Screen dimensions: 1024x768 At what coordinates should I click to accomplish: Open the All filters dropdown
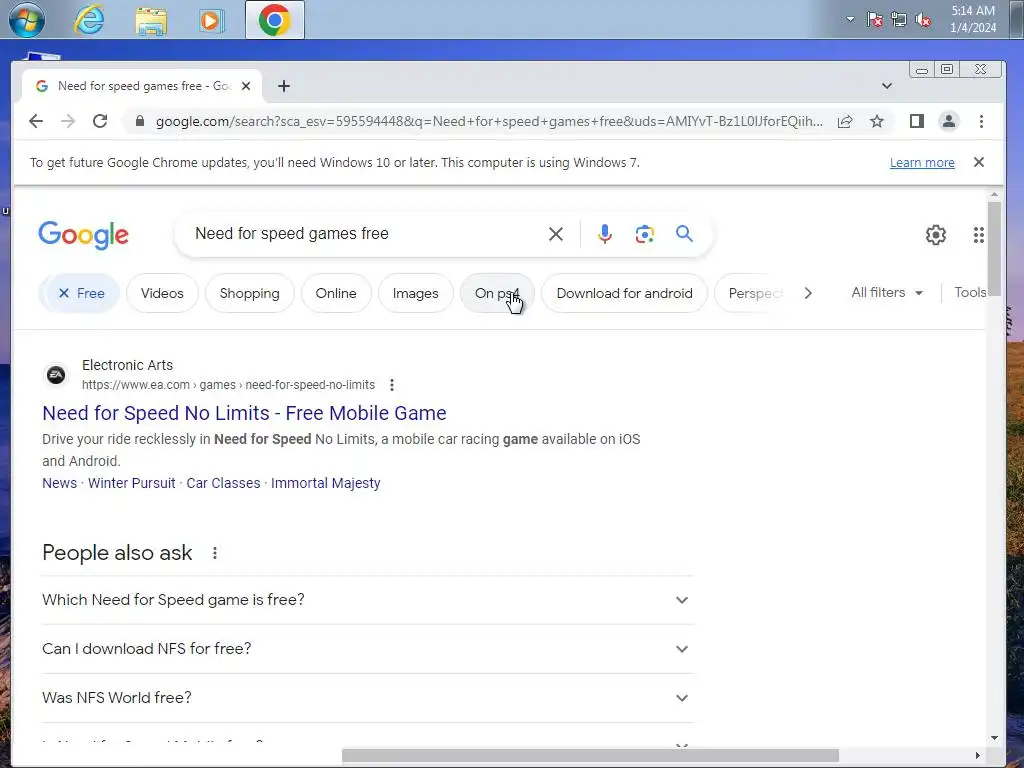[x=887, y=293]
